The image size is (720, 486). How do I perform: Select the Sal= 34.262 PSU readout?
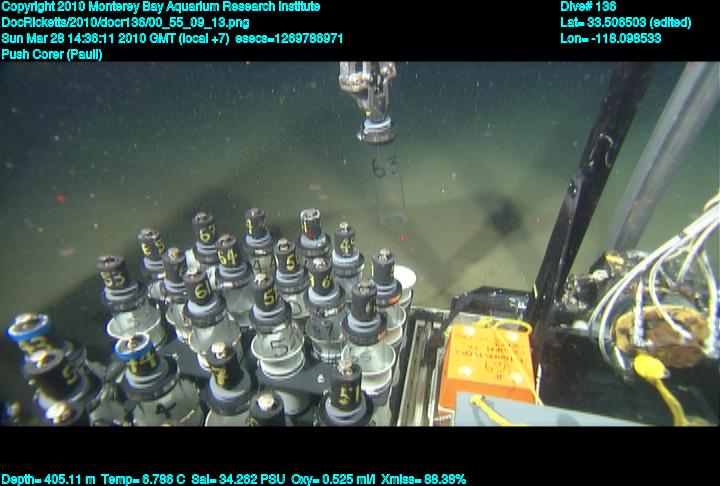point(238,480)
